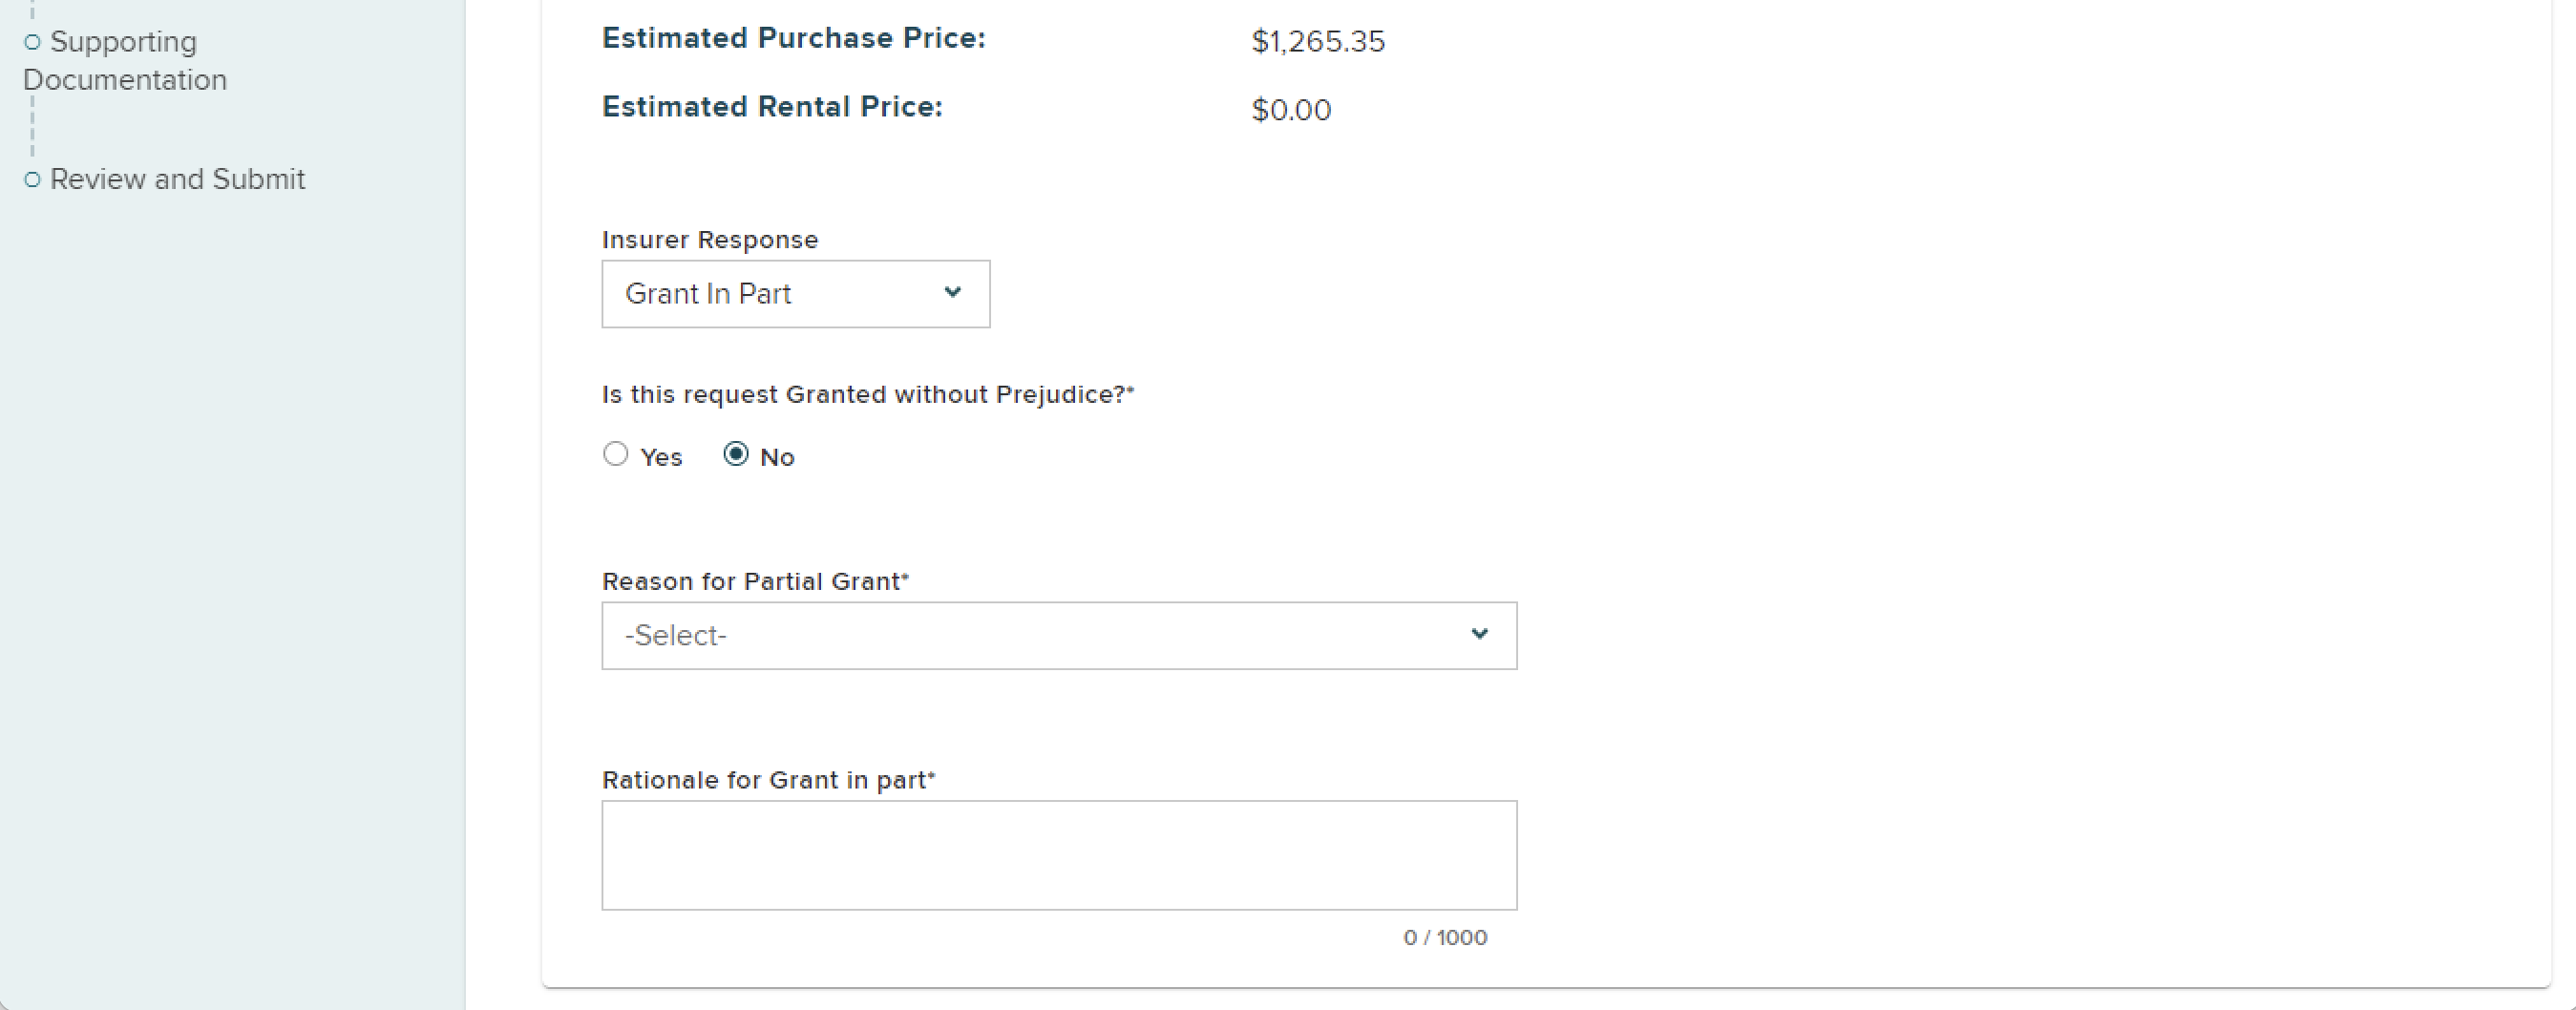
Task: Focus the Rationale for Grant in part textbox
Action: coord(1058,855)
